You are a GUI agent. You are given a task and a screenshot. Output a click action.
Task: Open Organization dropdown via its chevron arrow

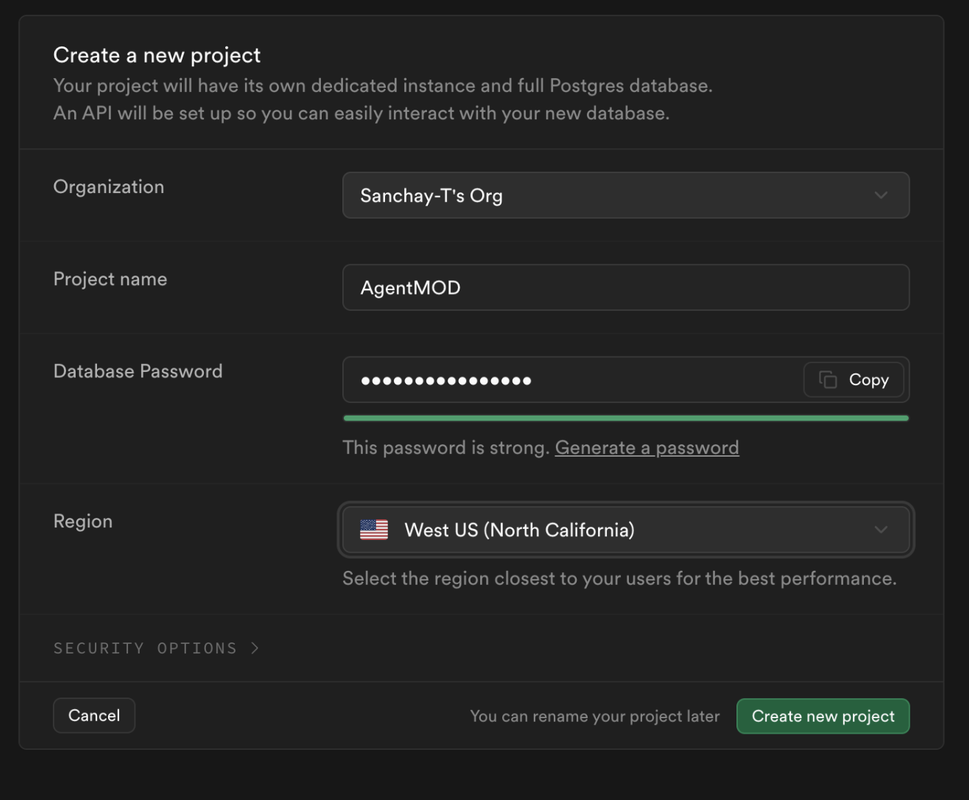881,195
